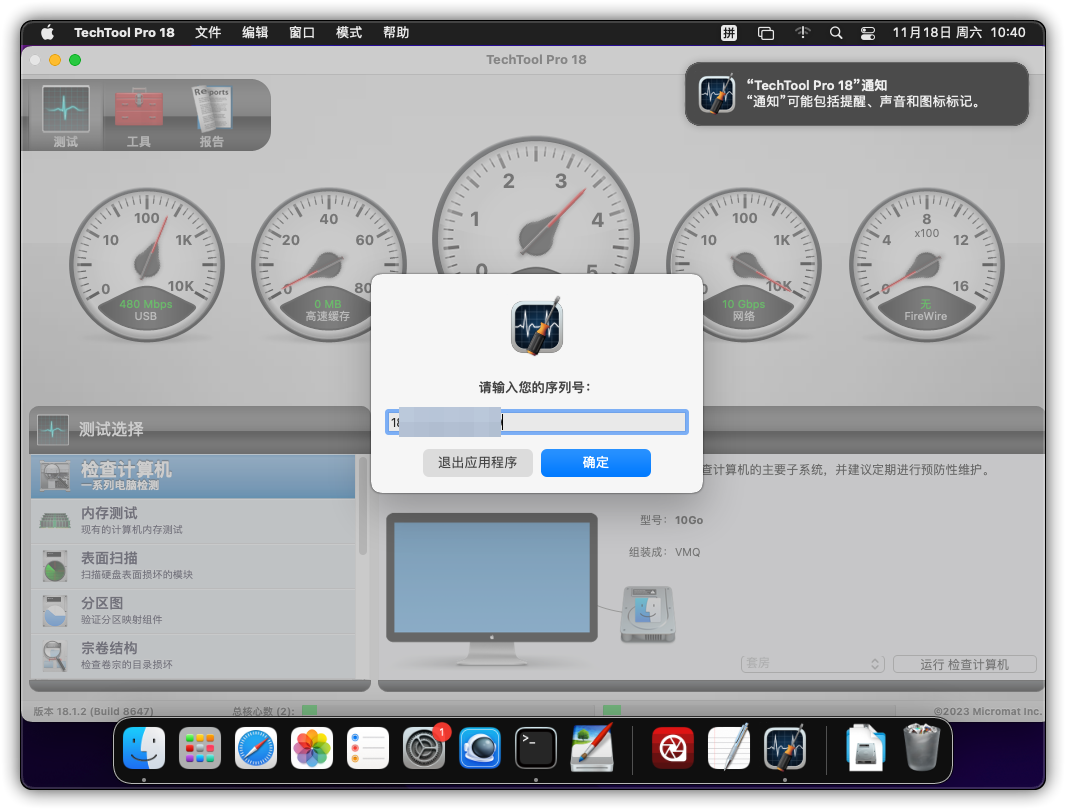Click the partition map pie icon

click(55, 611)
